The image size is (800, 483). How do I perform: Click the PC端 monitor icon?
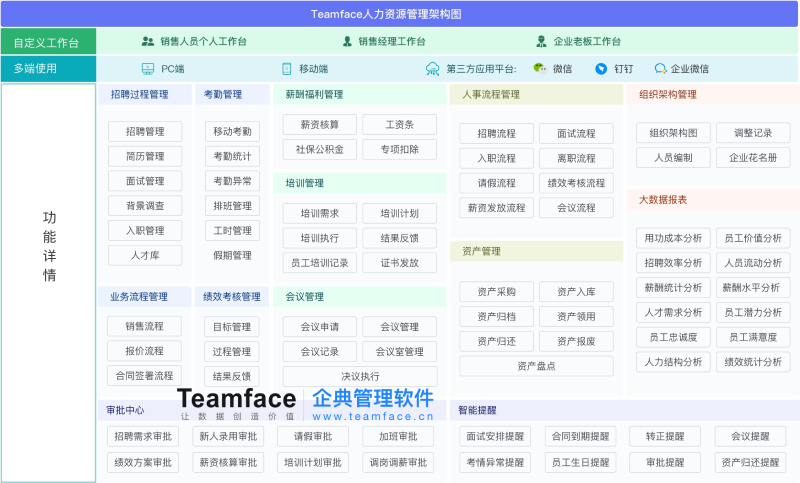(x=148, y=69)
